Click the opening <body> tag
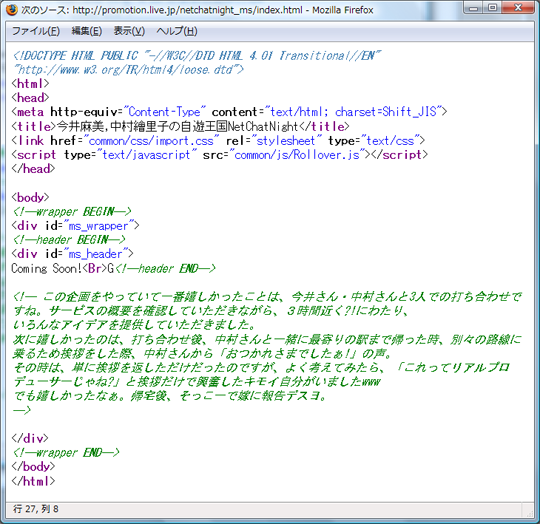The height and width of the screenshot is (524, 540). pyautogui.click(x=30, y=198)
